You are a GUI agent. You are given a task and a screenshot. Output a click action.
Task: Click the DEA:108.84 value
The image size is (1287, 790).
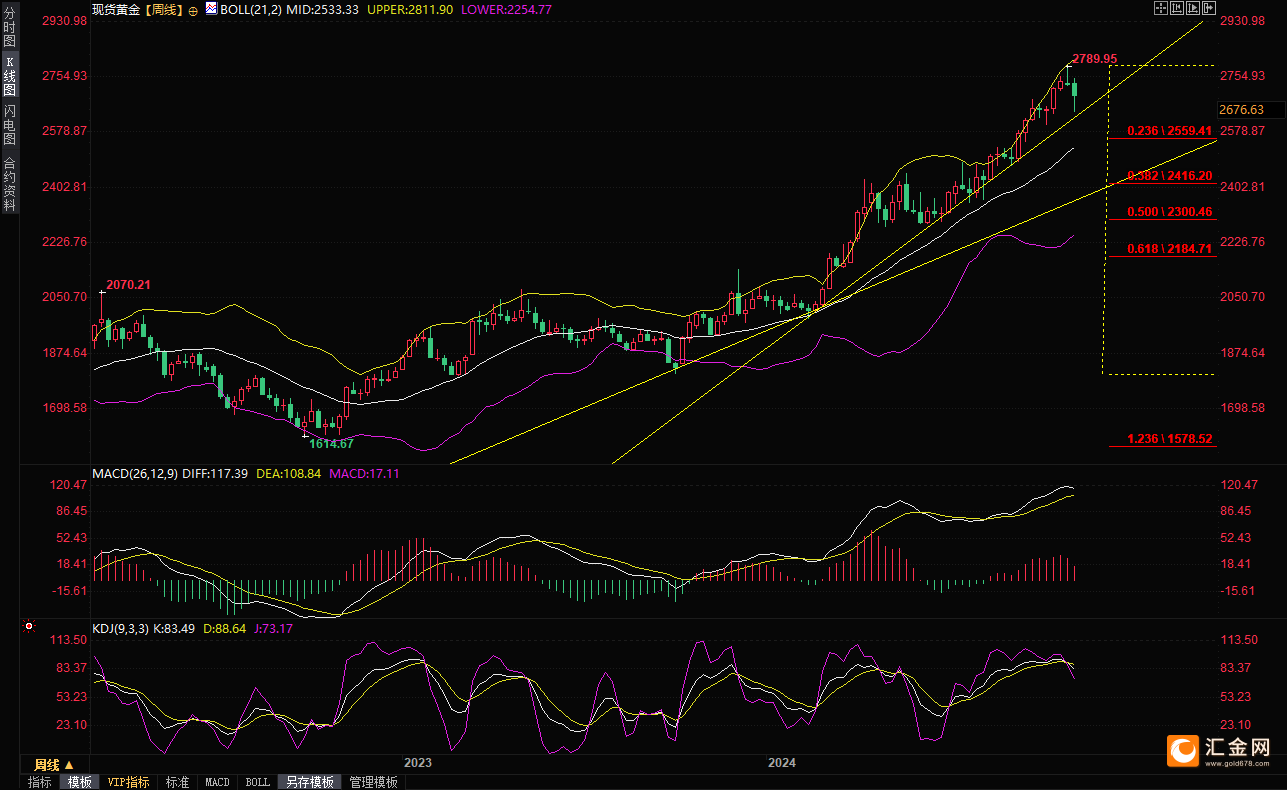coord(289,473)
